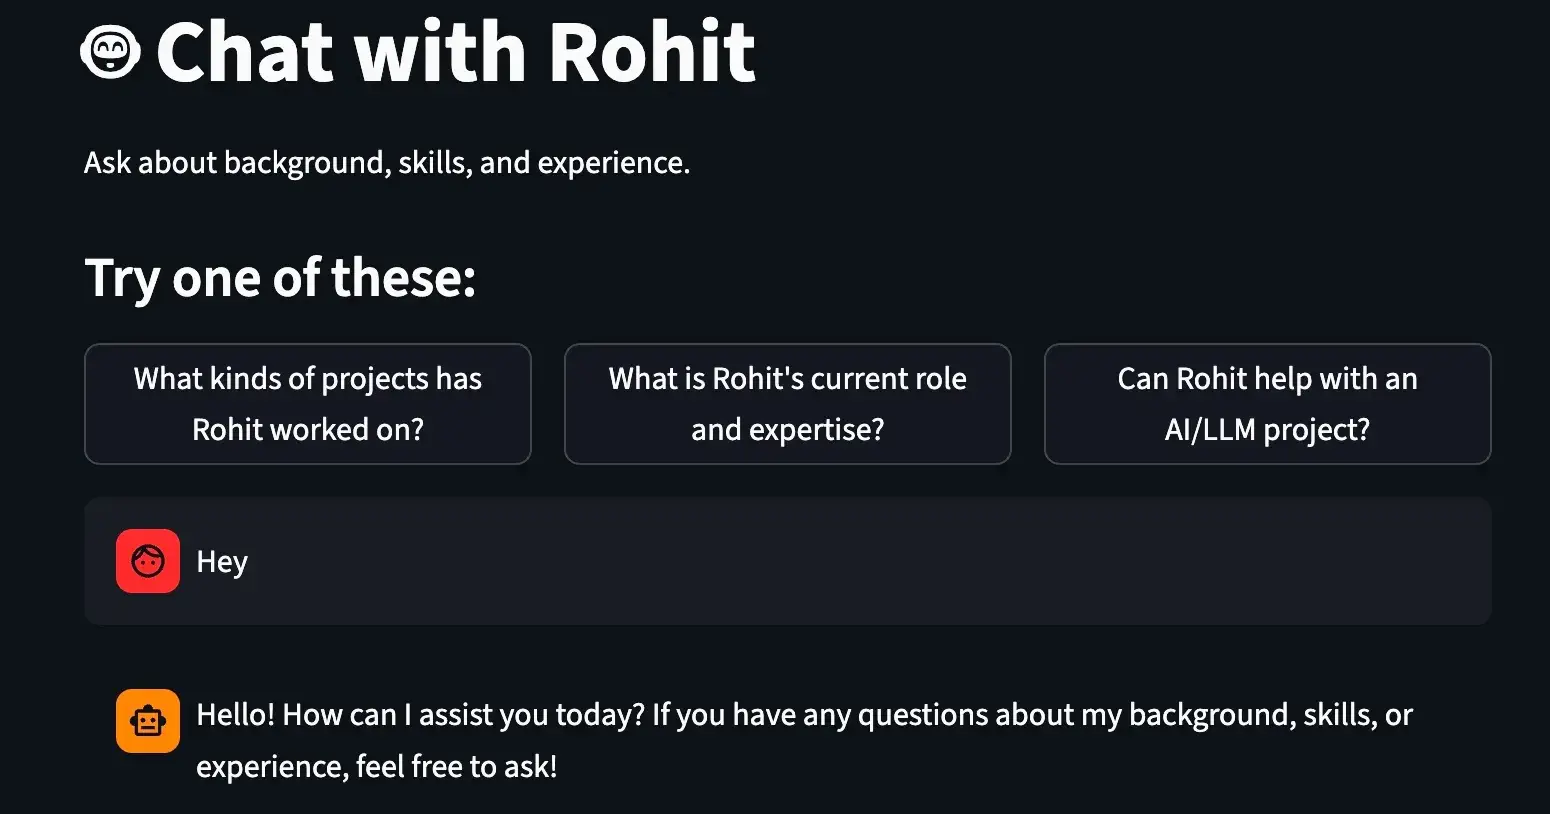Choose 'What kinds of projects has Rohit worked on?'
This screenshot has height=814, width=1550.
pyautogui.click(x=308, y=404)
